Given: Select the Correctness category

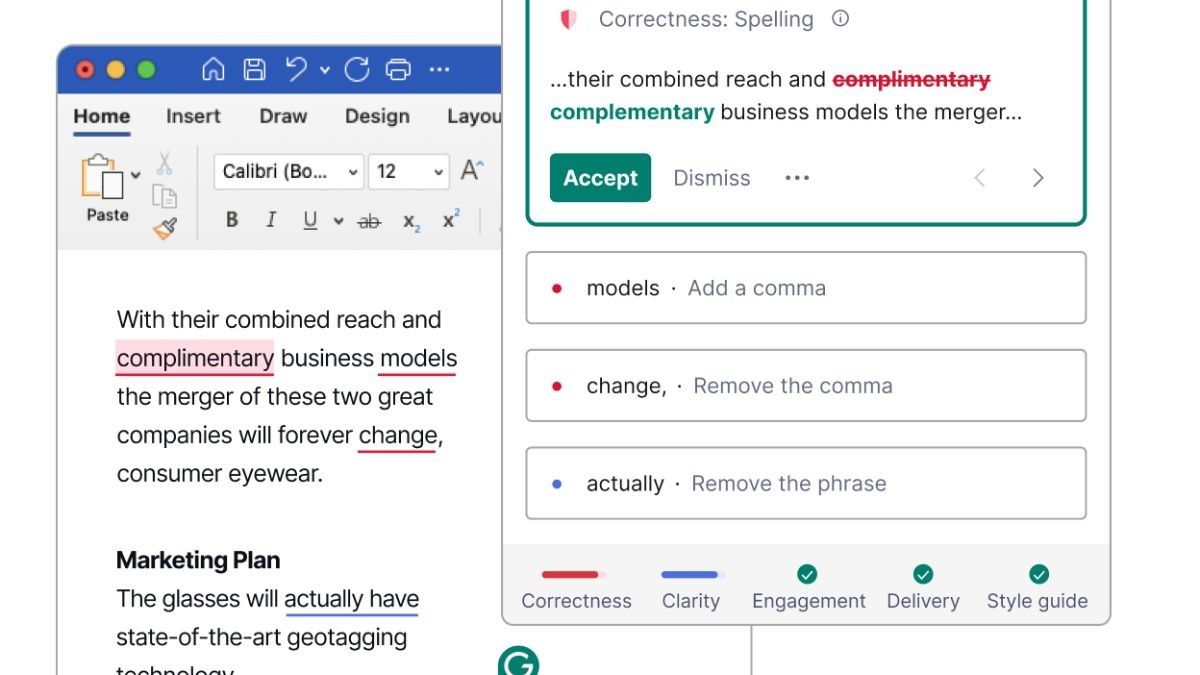Looking at the screenshot, I should click(x=576, y=590).
